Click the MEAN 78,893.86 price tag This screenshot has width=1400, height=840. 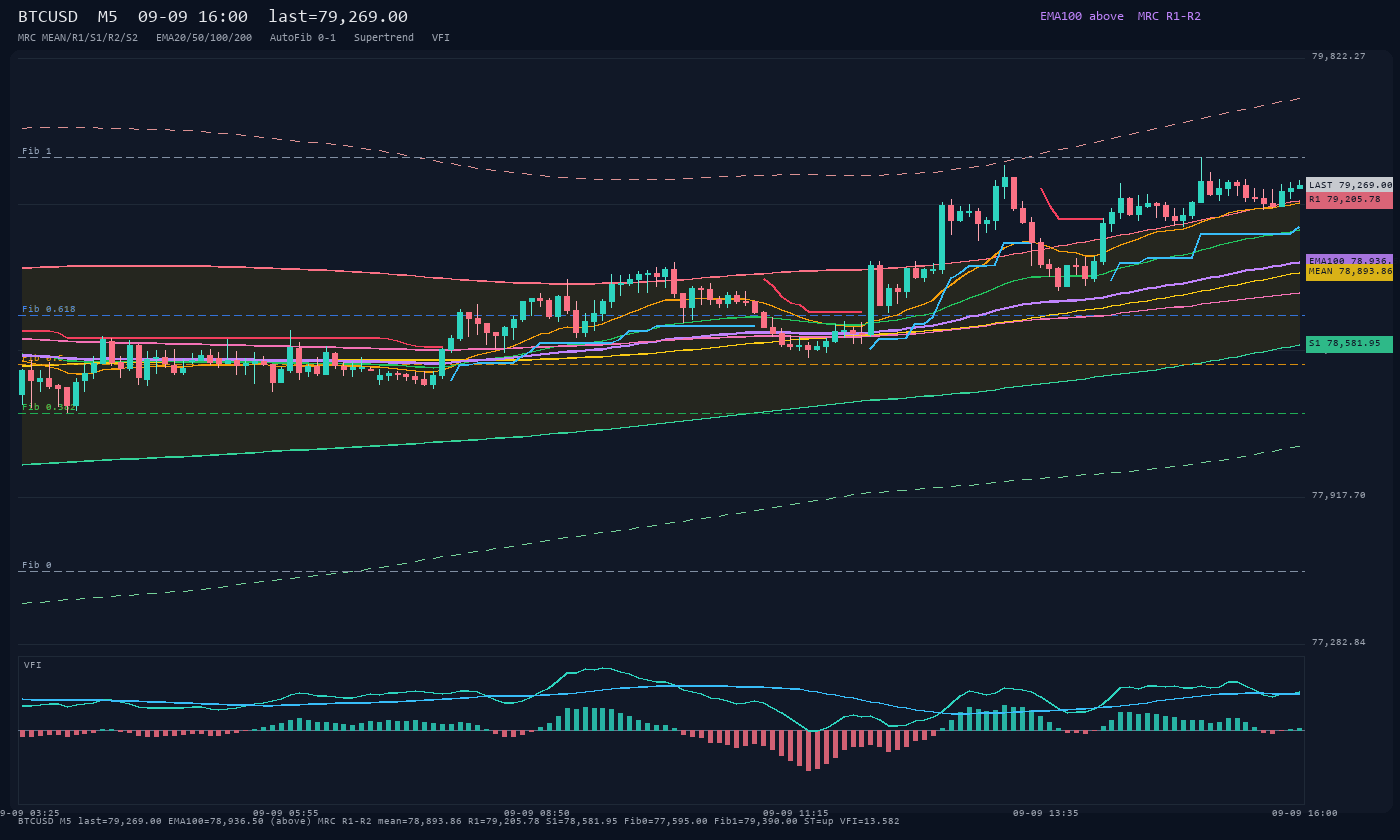tap(1349, 272)
